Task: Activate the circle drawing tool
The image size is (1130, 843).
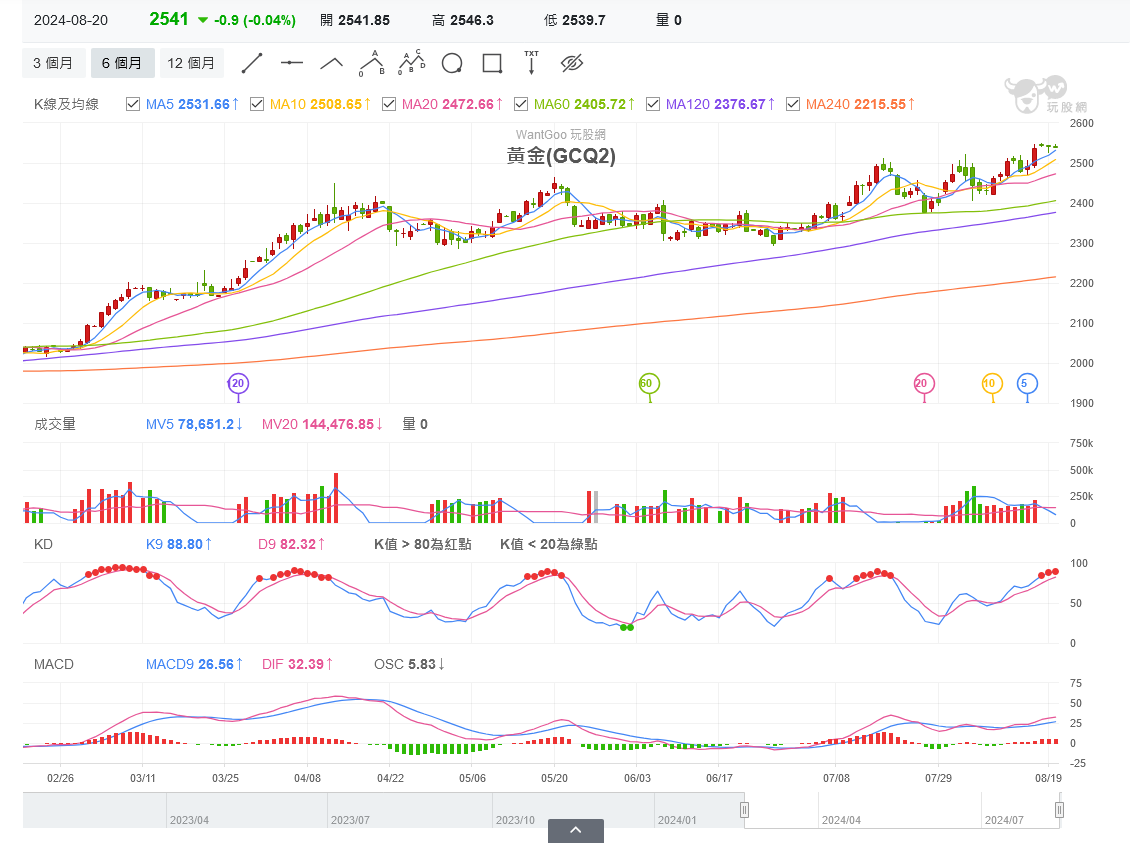Action: point(452,63)
